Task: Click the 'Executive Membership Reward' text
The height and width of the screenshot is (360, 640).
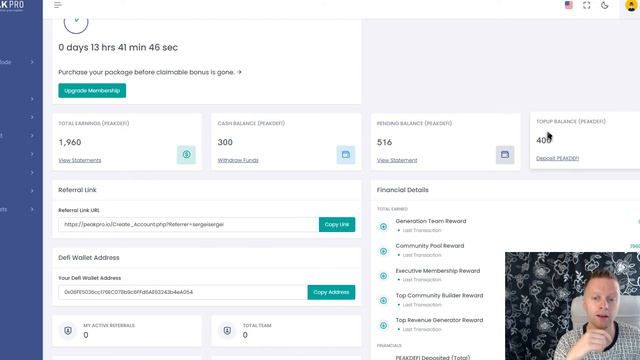Action: tap(438, 271)
